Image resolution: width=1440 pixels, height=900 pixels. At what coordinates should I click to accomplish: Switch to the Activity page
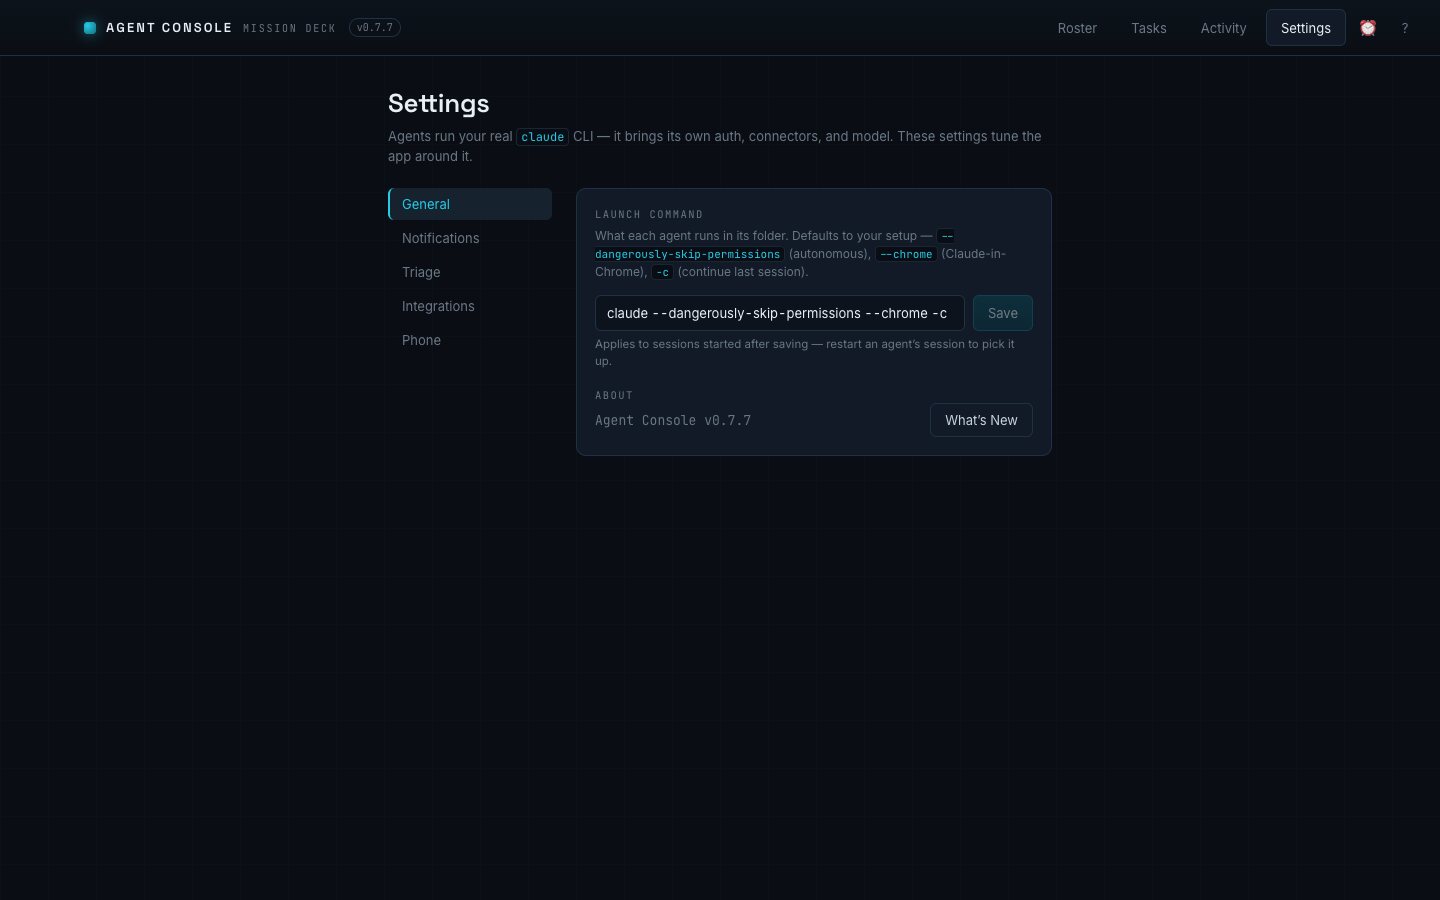[1223, 28]
